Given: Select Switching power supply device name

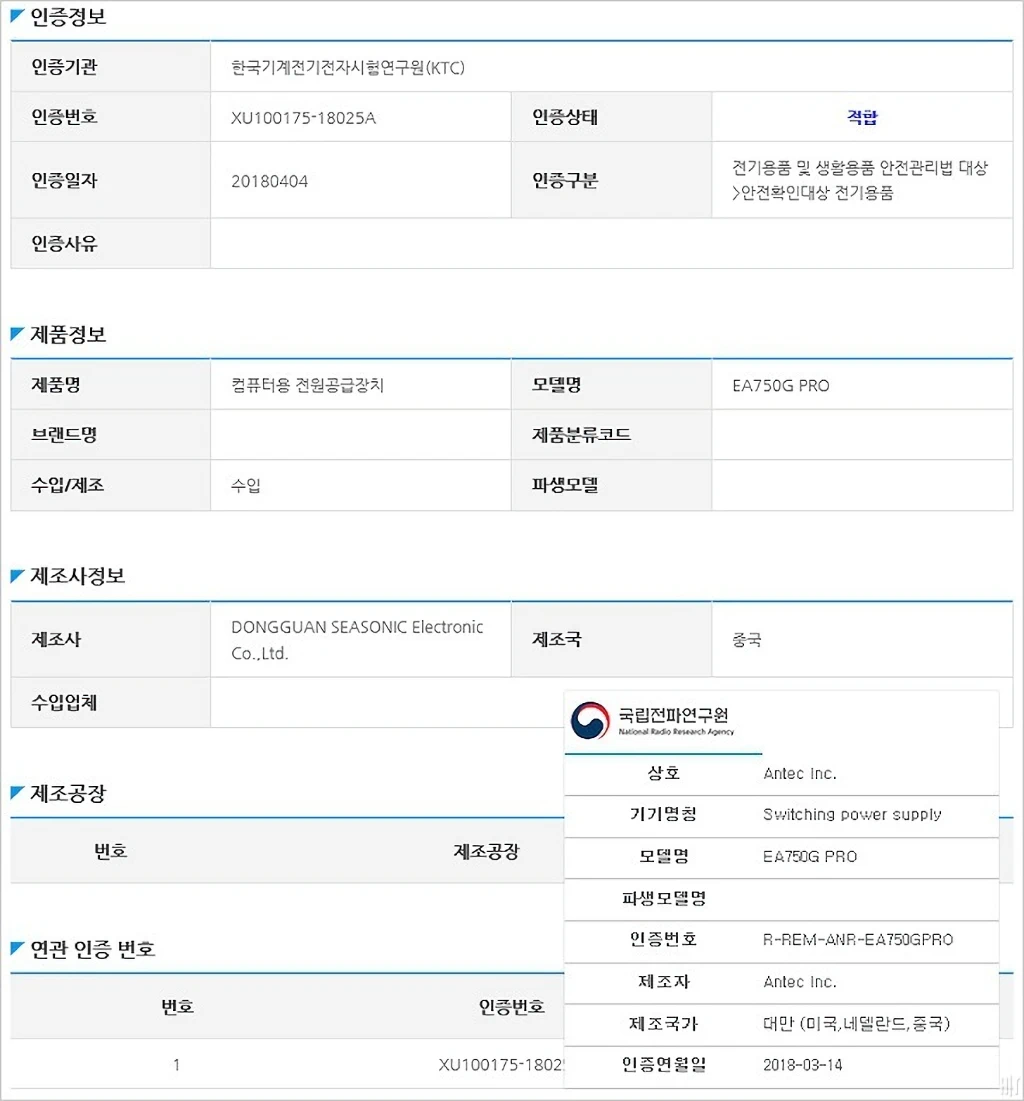Looking at the screenshot, I should click(x=852, y=815).
